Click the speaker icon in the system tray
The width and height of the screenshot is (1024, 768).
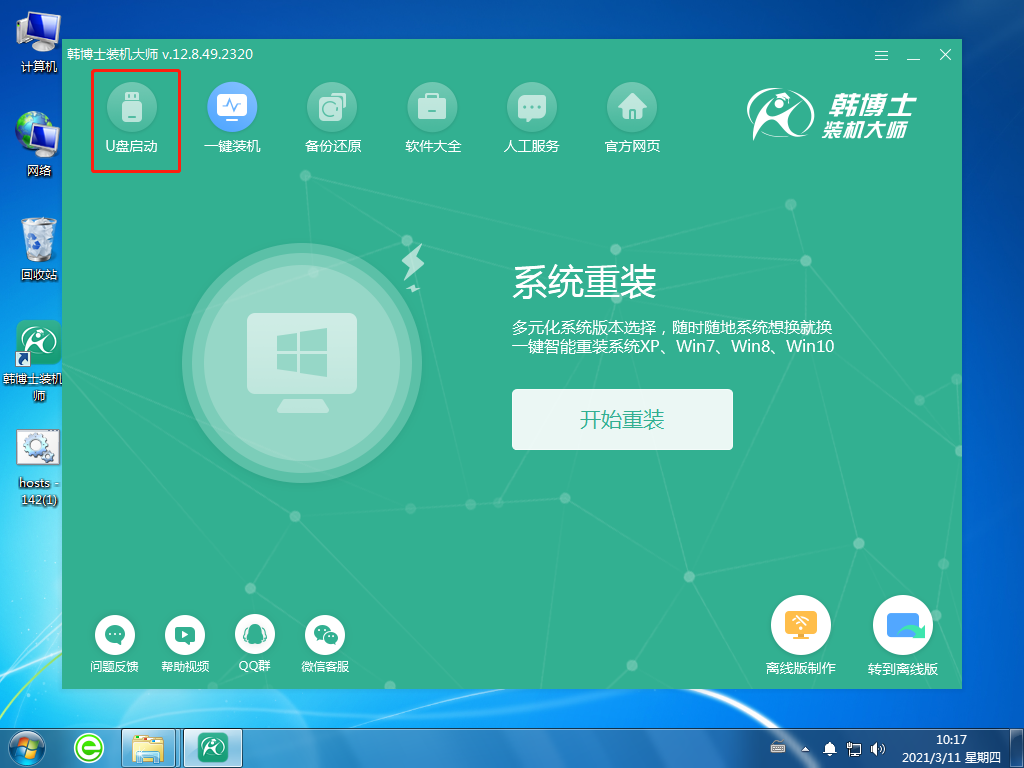click(878, 747)
